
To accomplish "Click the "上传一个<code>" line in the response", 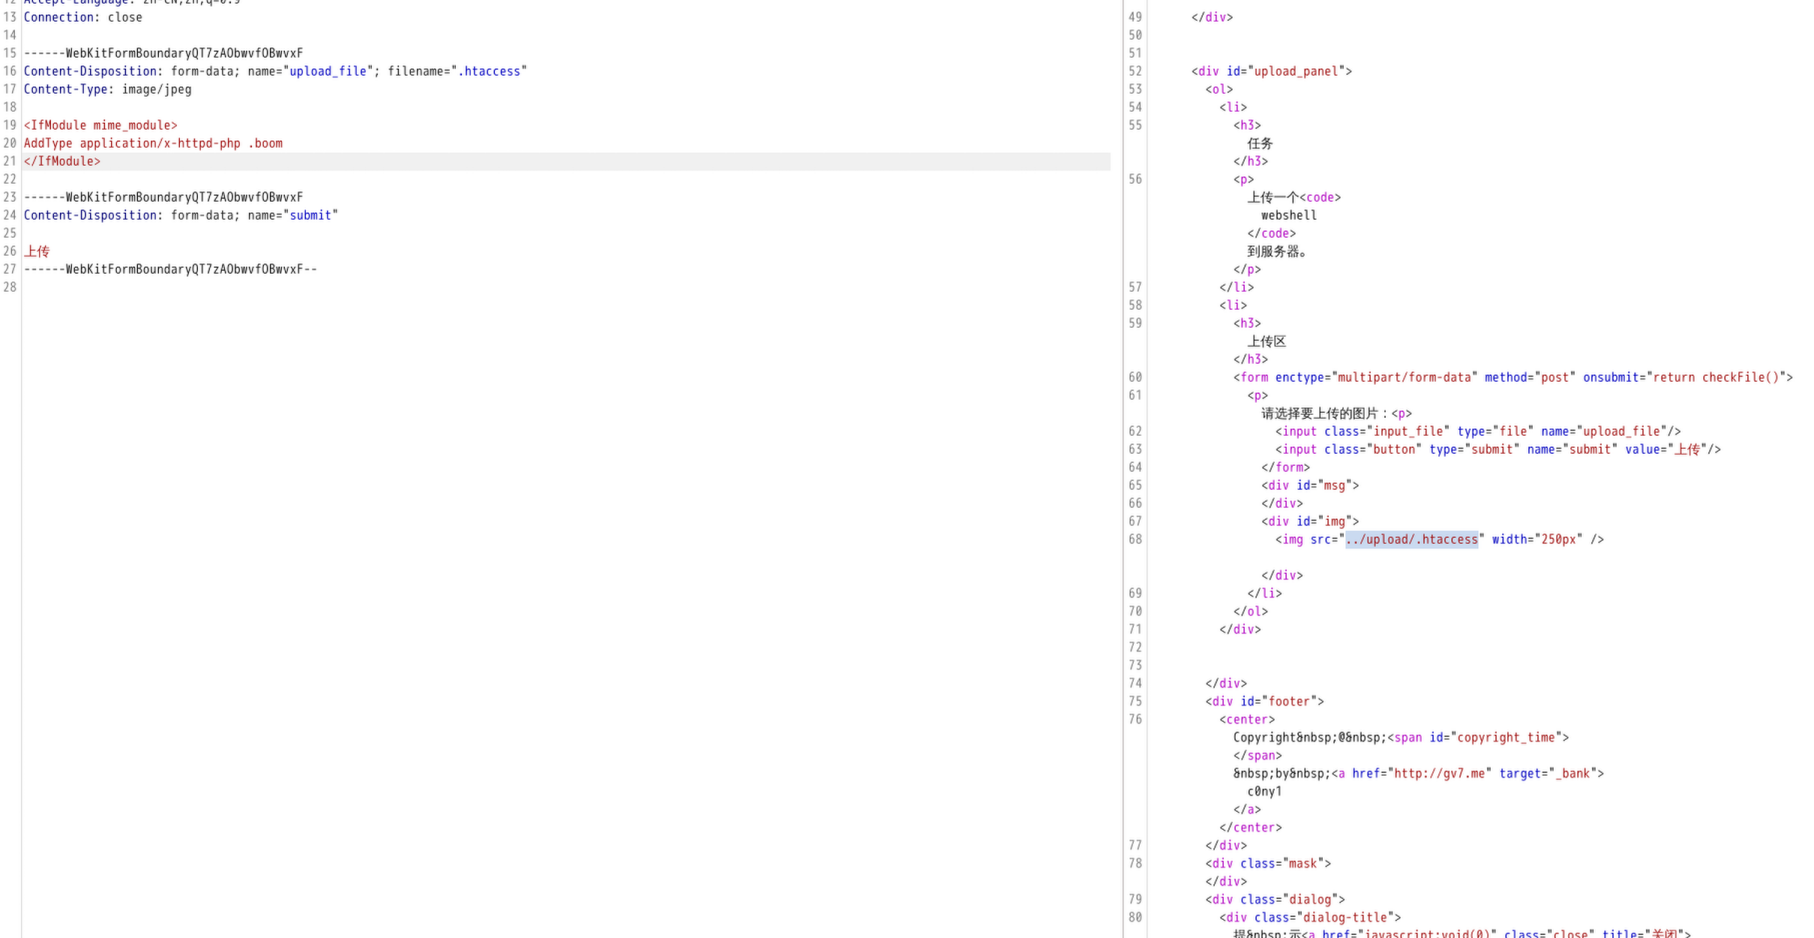I will (1294, 197).
